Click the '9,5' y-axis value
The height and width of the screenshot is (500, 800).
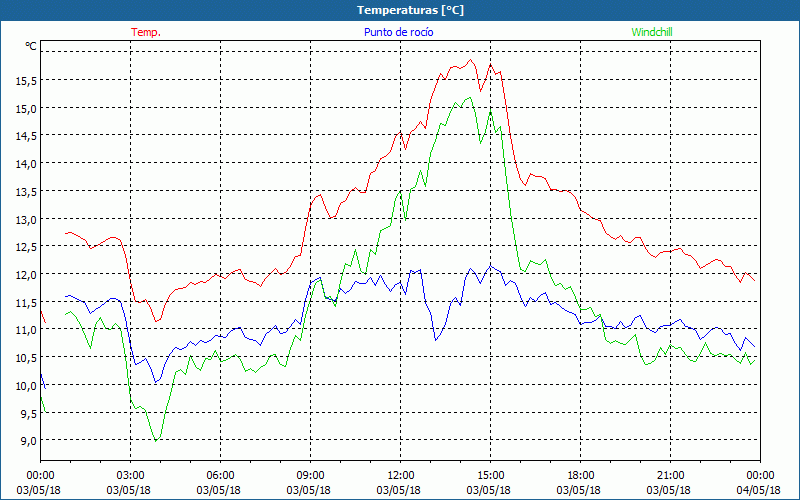coord(28,414)
